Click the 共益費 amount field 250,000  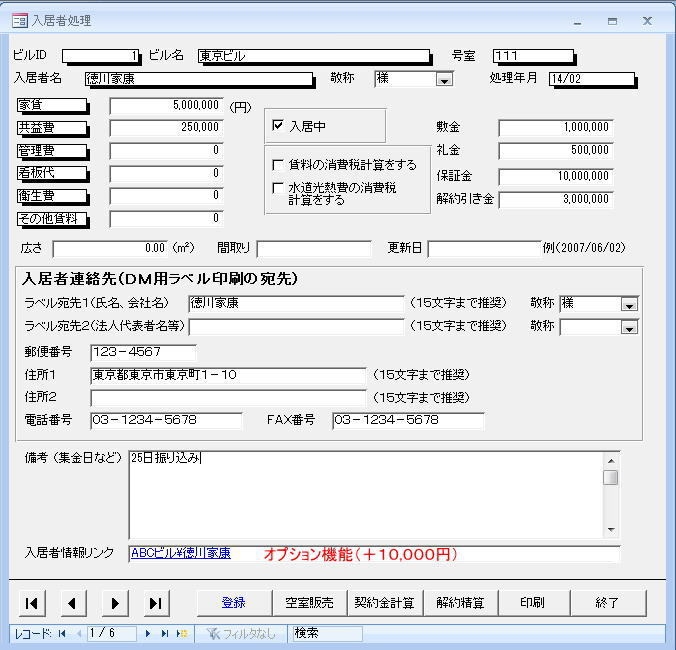coord(166,128)
